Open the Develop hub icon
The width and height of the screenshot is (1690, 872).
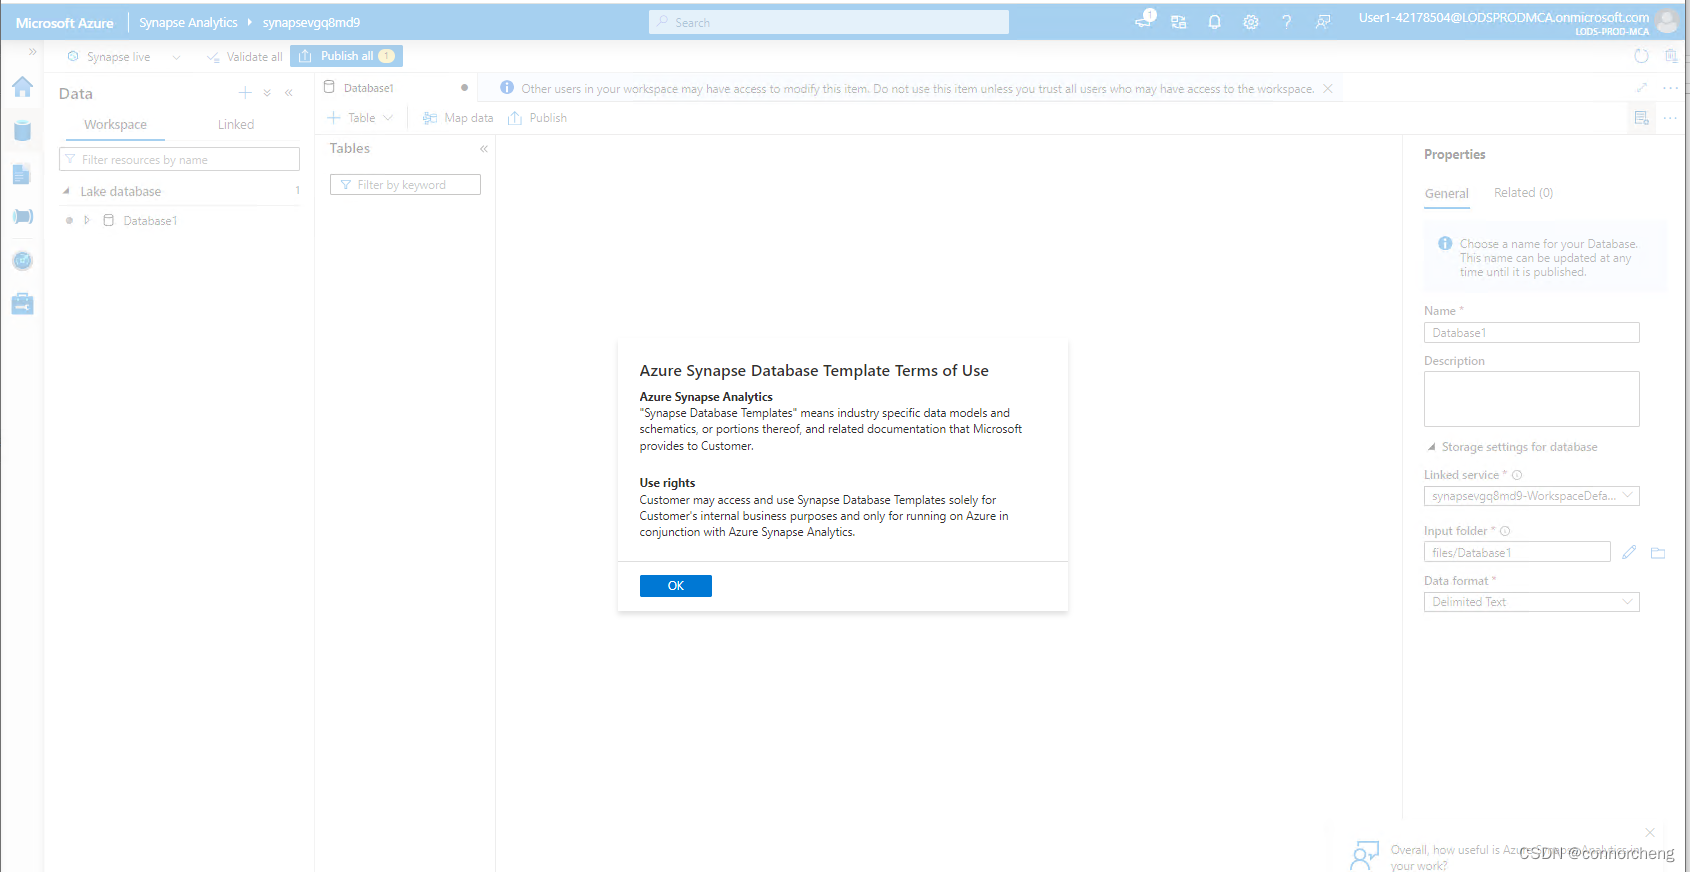[22, 174]
